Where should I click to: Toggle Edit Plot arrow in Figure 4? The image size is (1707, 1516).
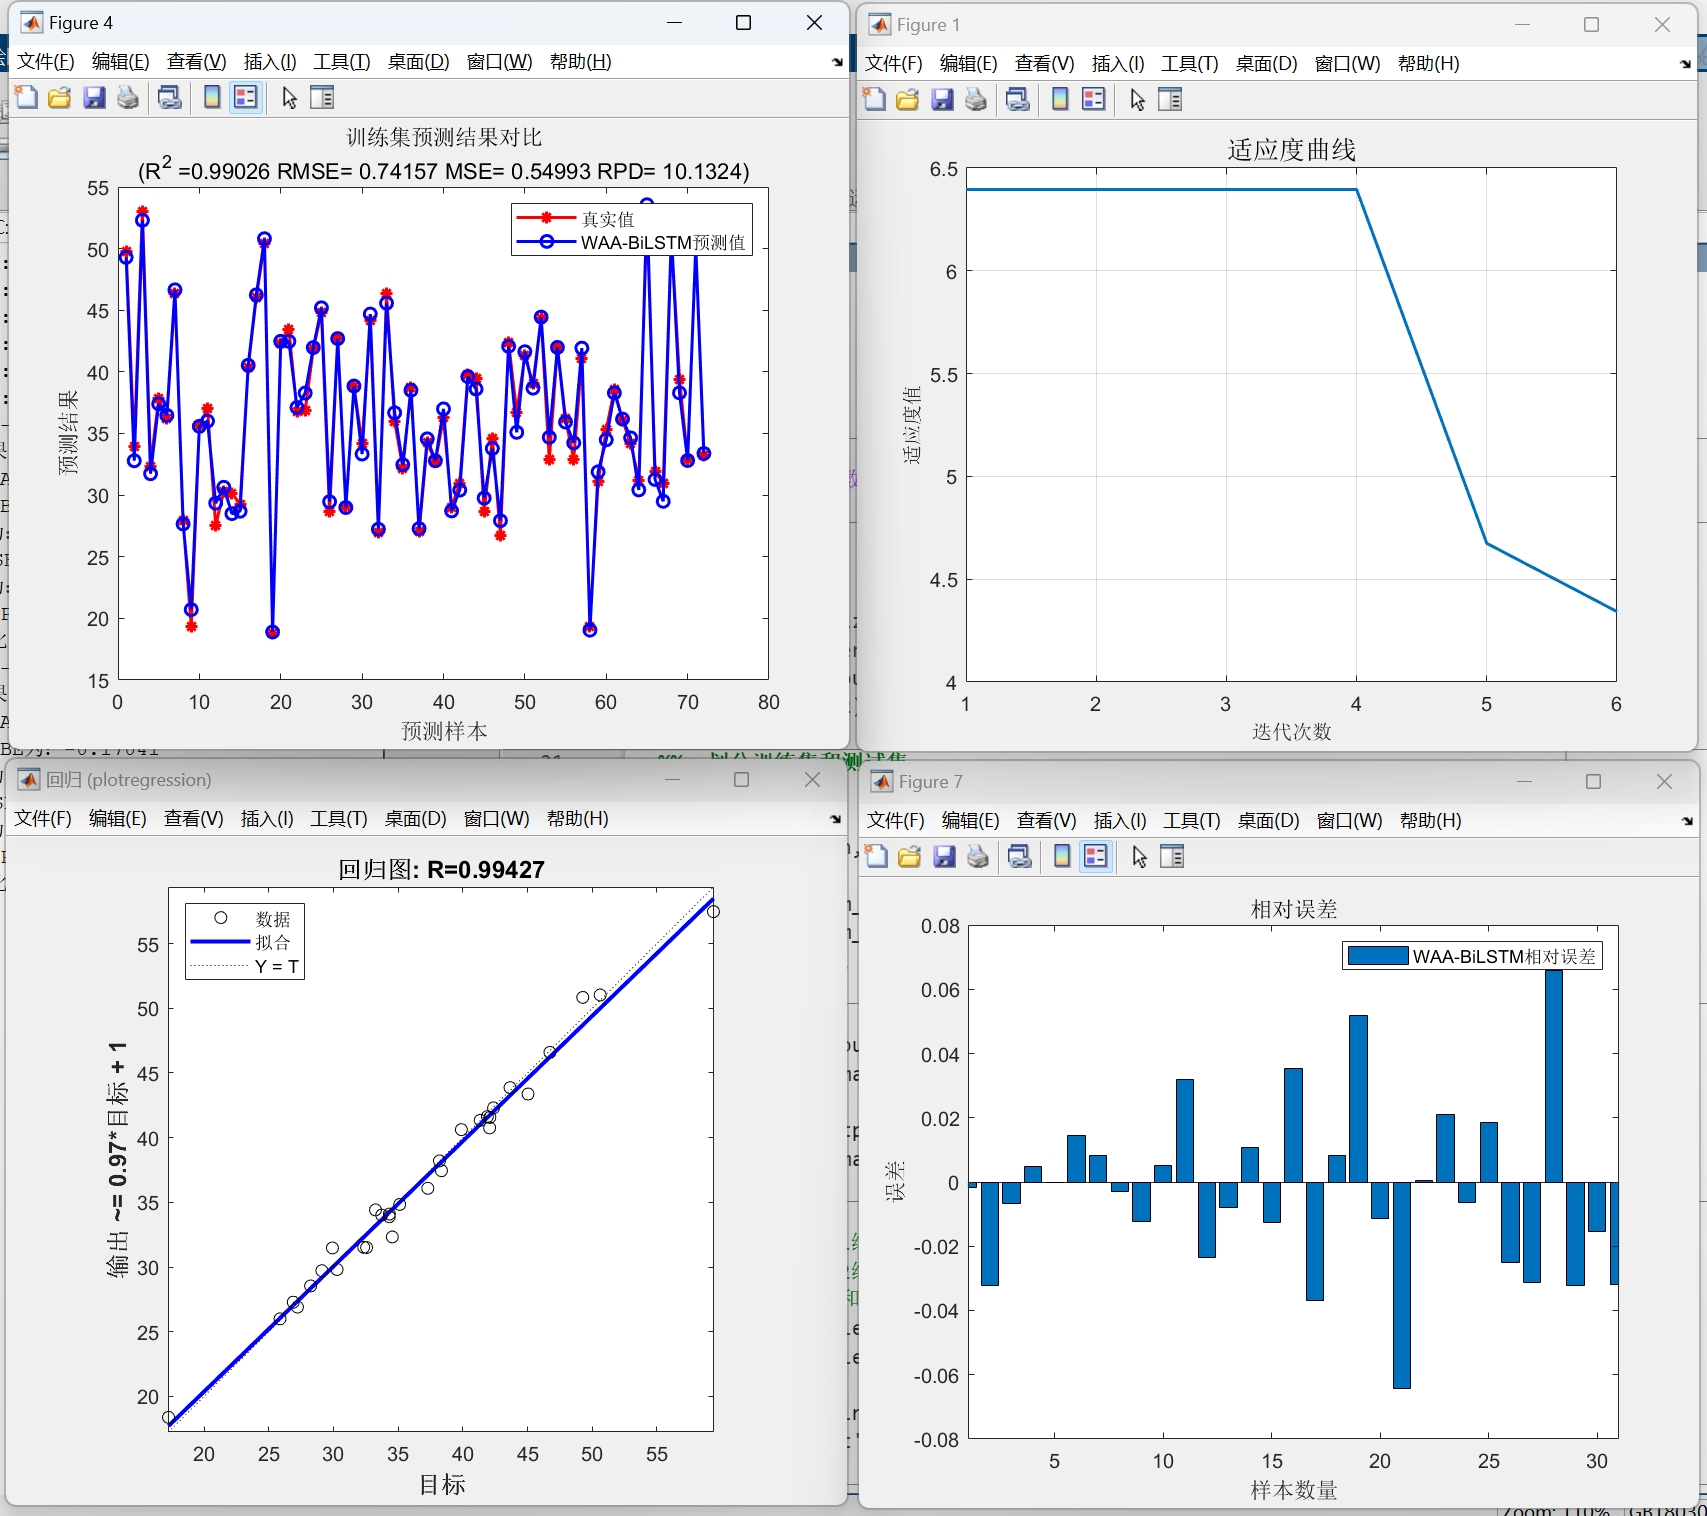[x=289, y=97]
